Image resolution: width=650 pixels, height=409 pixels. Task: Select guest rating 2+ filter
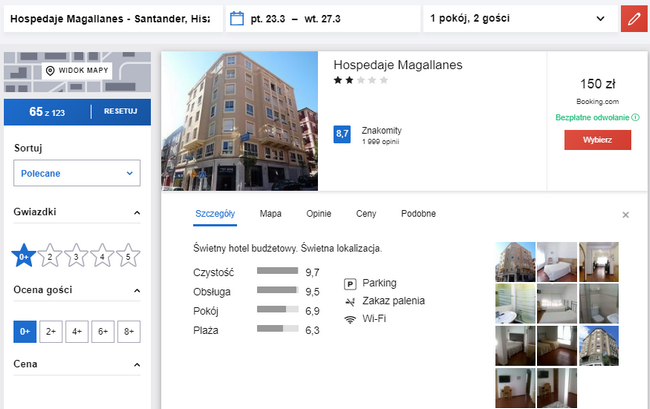click(51, 332)
